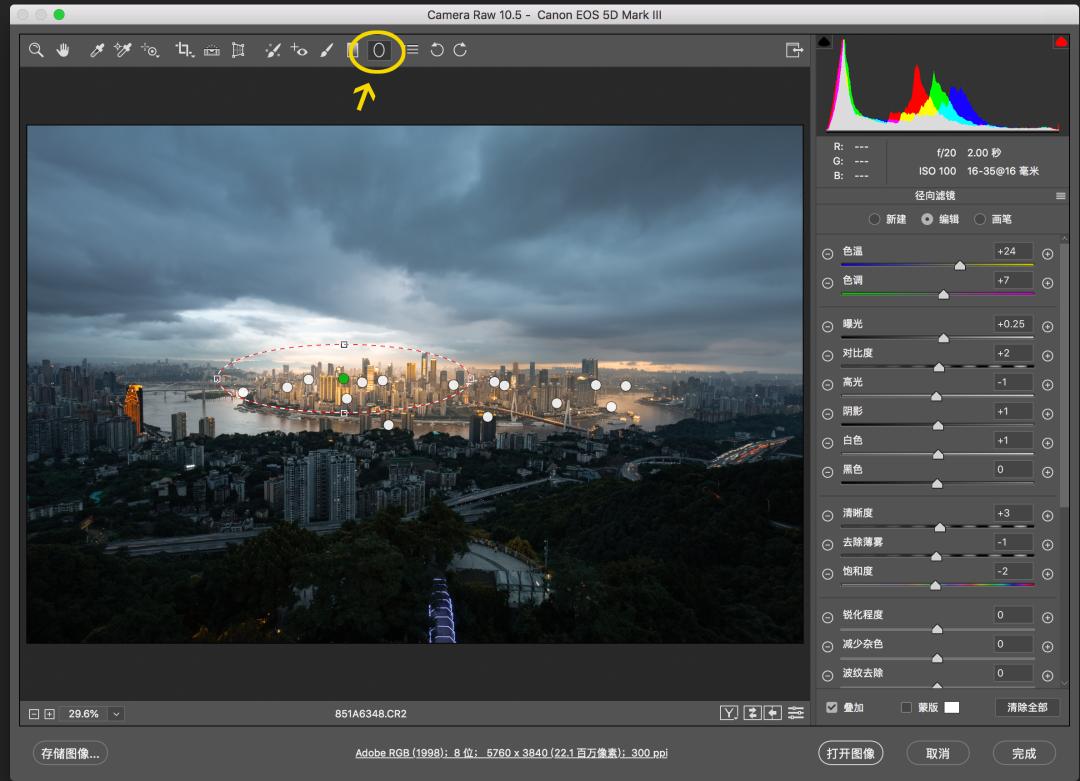
Task: Select the Hand tool
Action: tap(63, 50)
